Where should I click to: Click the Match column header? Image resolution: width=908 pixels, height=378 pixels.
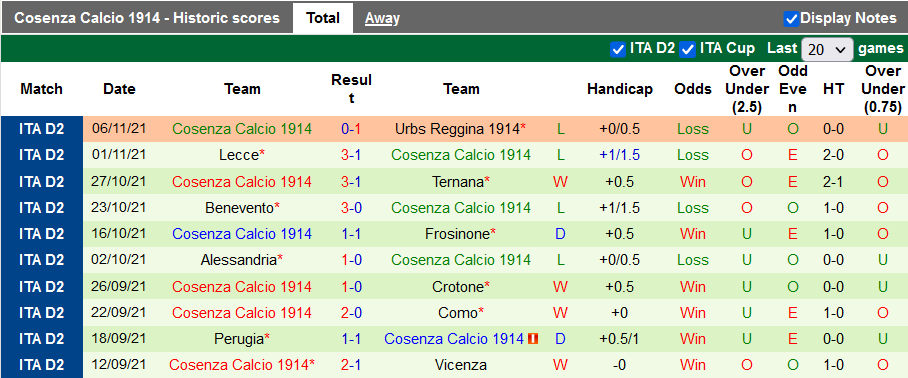41,89
